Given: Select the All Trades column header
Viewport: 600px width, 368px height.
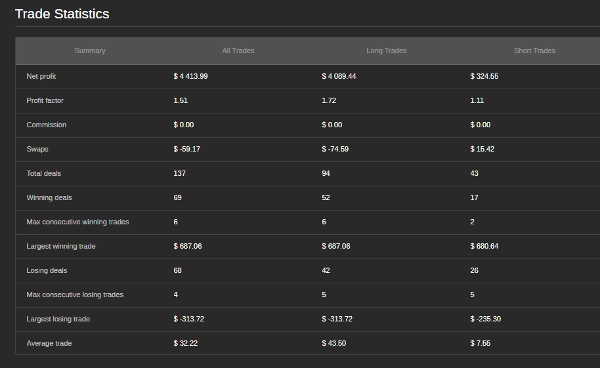Looking at the screenshot, I should pyautogui.click(x=238, y=50).
